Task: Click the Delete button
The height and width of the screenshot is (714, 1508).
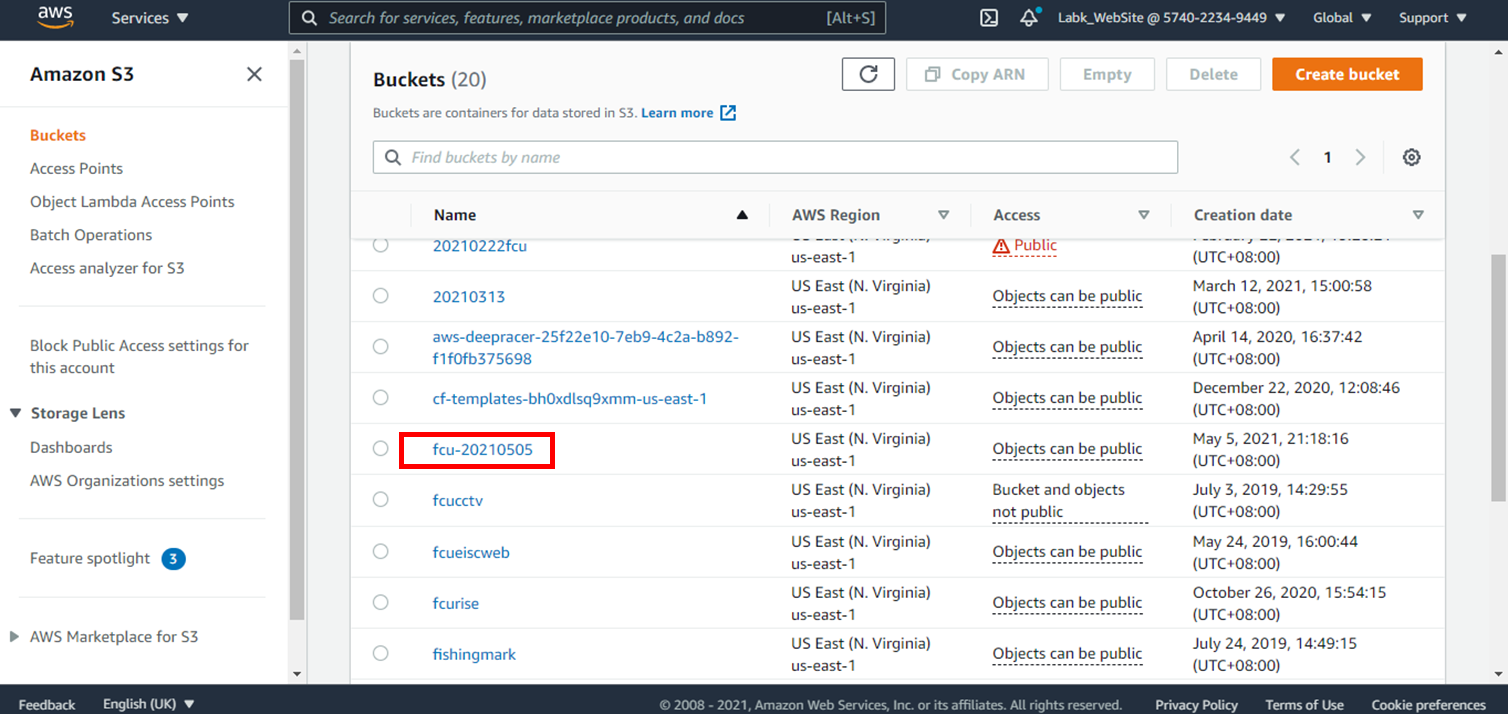Action: (1213, 74)
